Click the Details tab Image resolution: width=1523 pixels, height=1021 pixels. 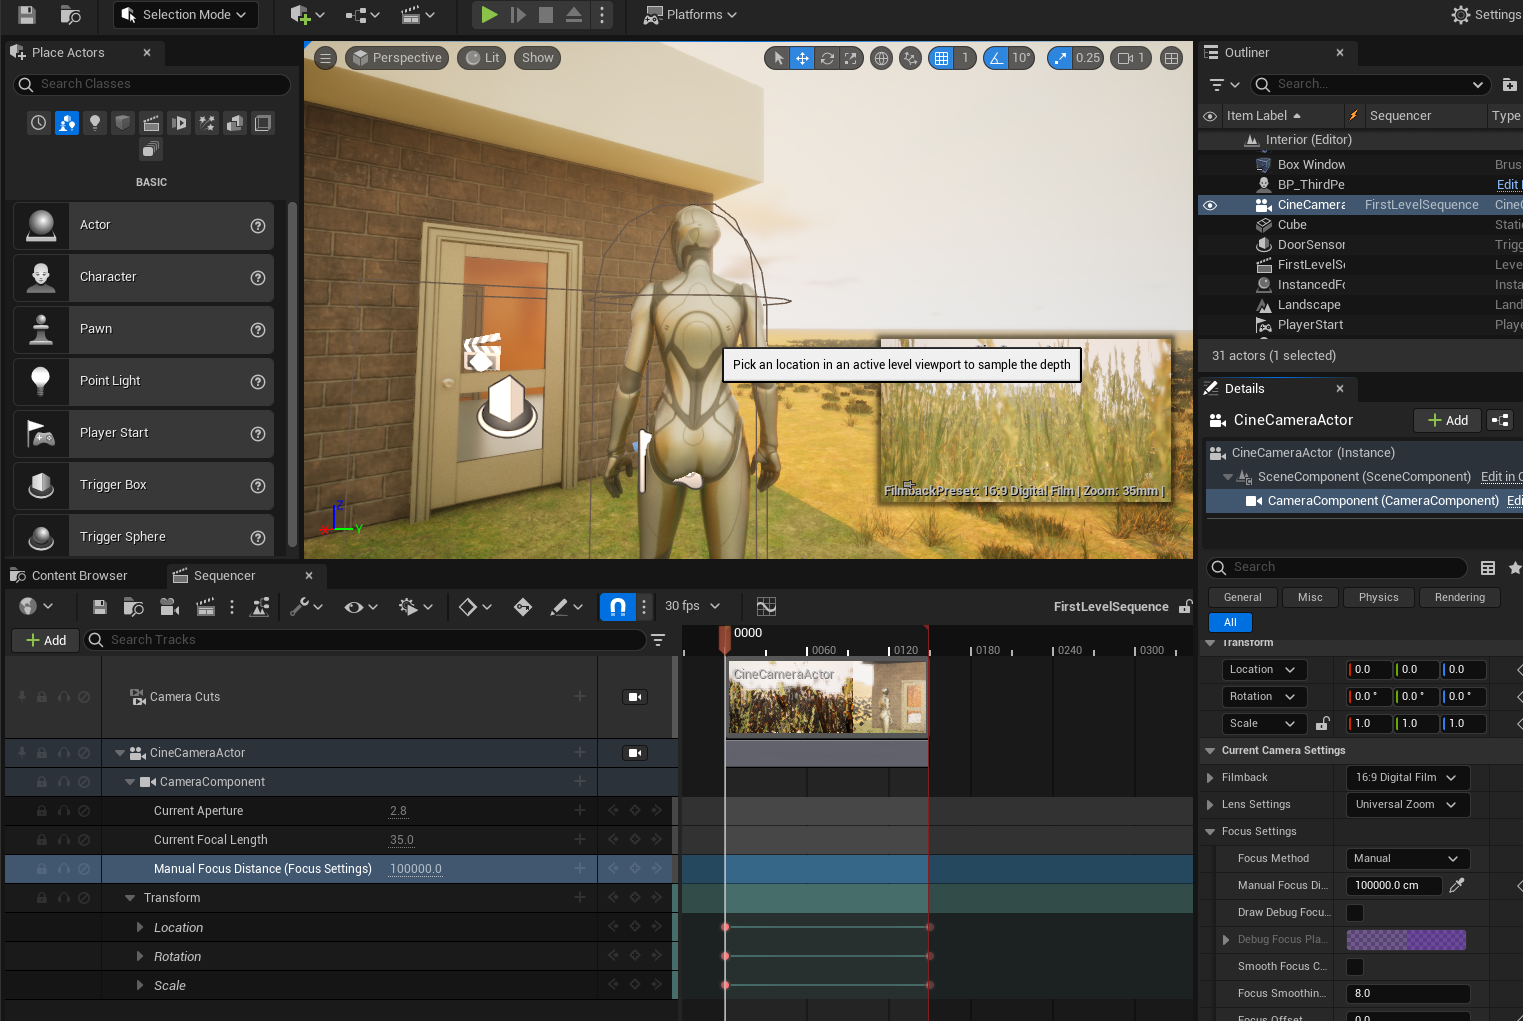pyautogui.click(x=1244, y=389)
